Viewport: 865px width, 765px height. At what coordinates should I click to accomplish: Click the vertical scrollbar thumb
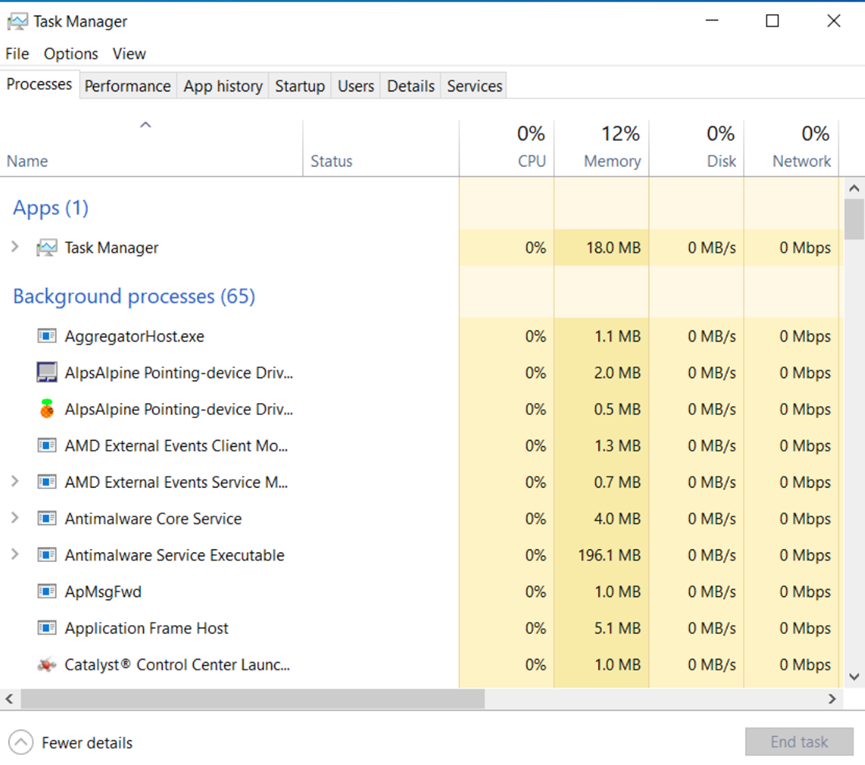point(854,219)
